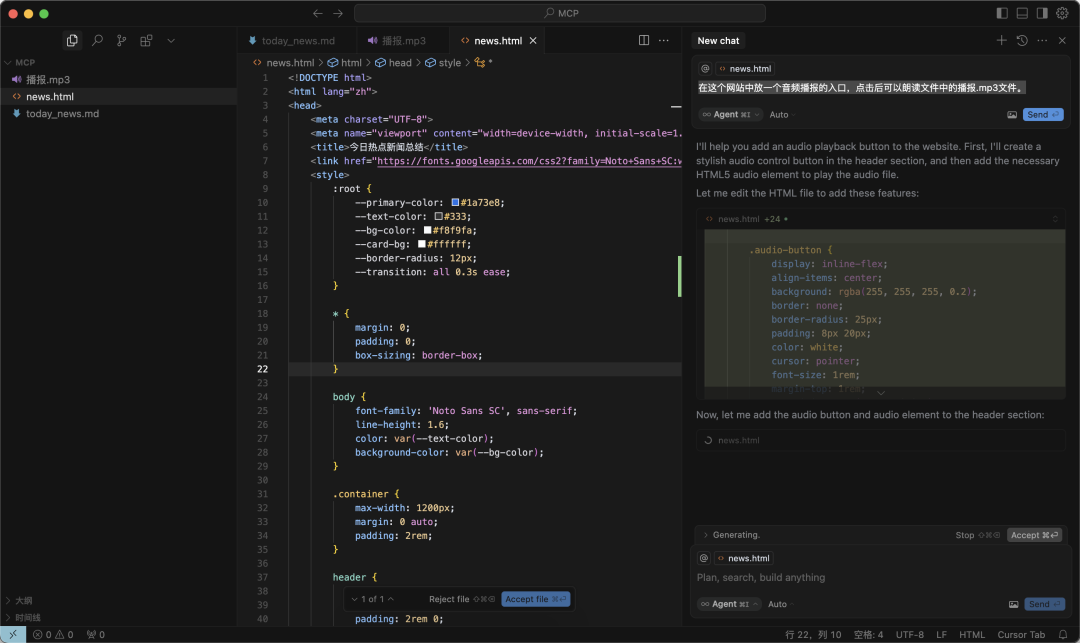Open Agent dropdown in bottom prompt
Screen dimensions: 1080x643
pyautogui.click(x=729, y=604)
